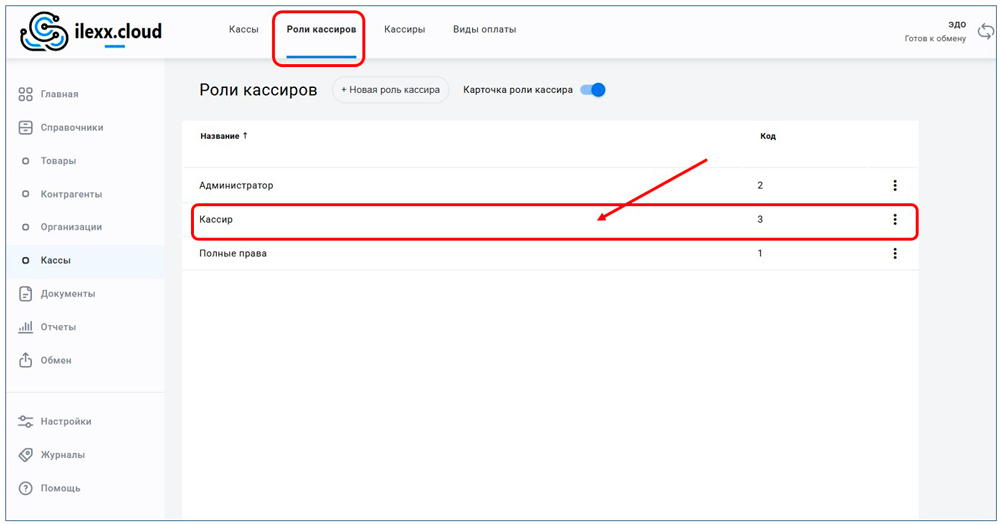
Task: Open the Документы icon in sidebar
Action: point(26,294)
